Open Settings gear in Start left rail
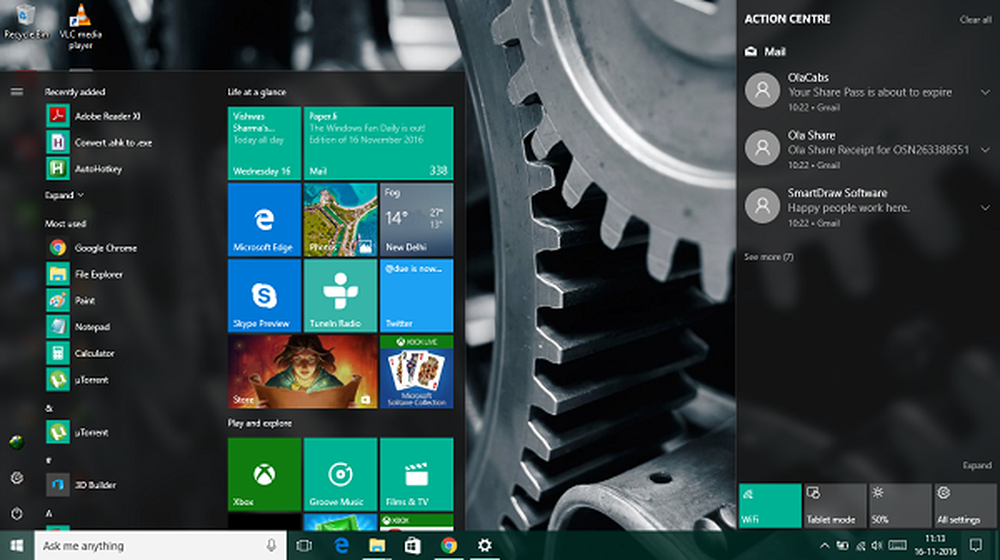 click(x=17, y=478)
